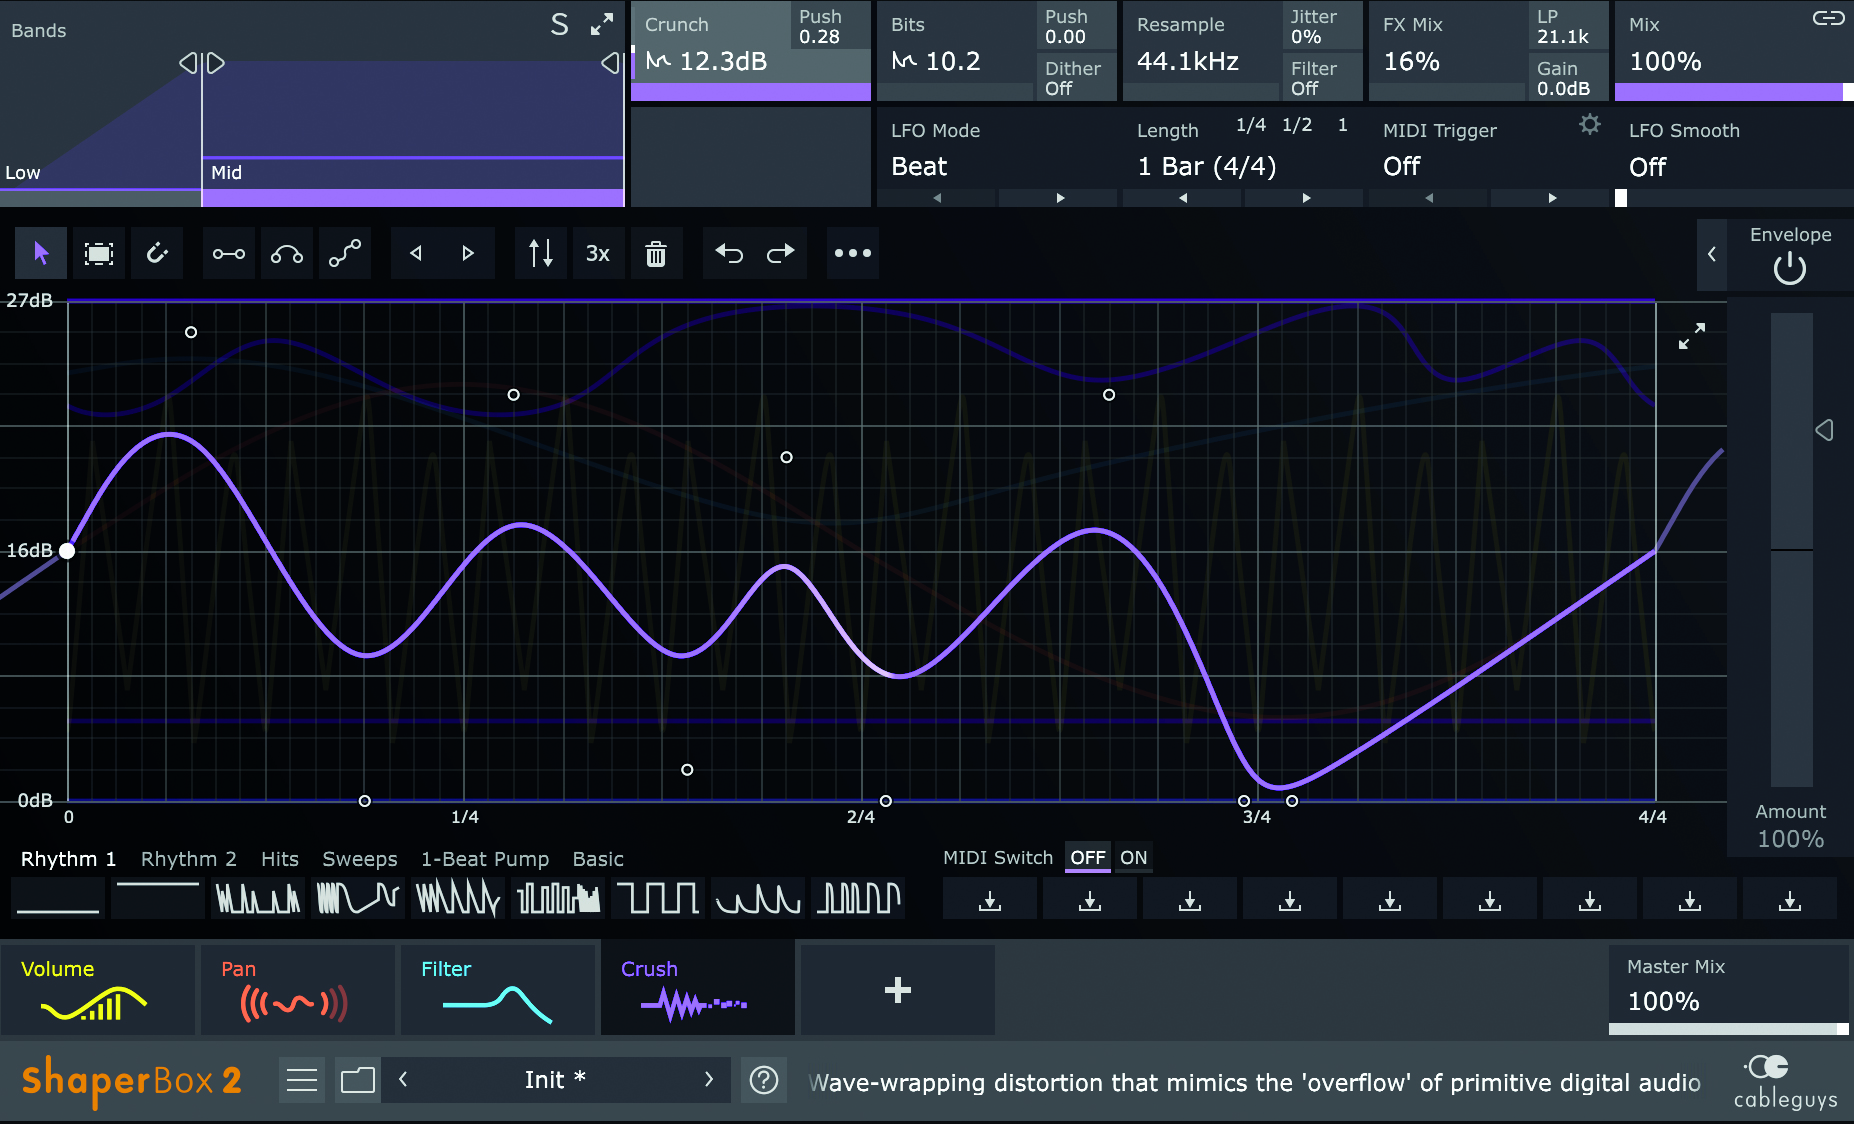Viewport: 1854px width, 1124px height.
Task: Expand the Bands view
Action: point(602,25)
